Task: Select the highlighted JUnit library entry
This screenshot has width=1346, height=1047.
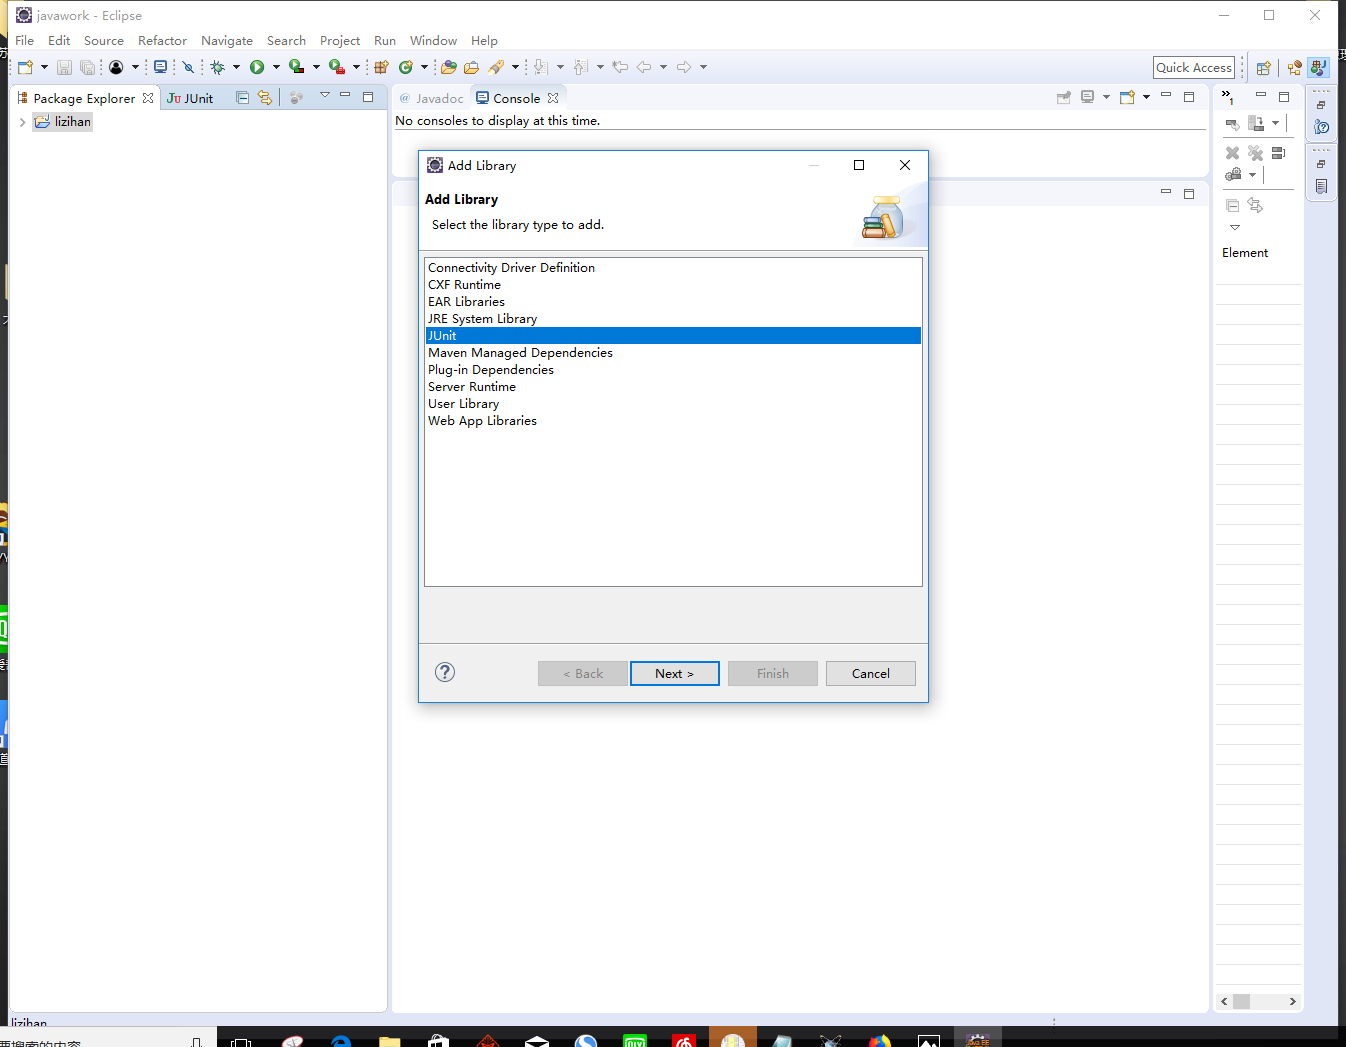Action: point(673,336)
